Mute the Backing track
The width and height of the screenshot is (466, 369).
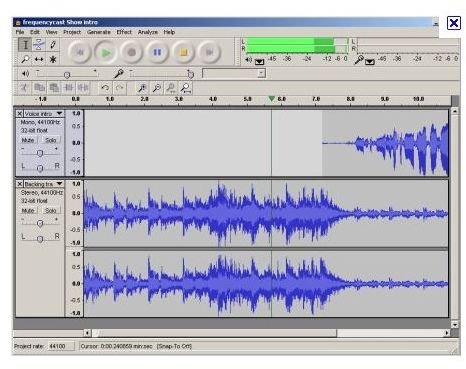[28, 211]
